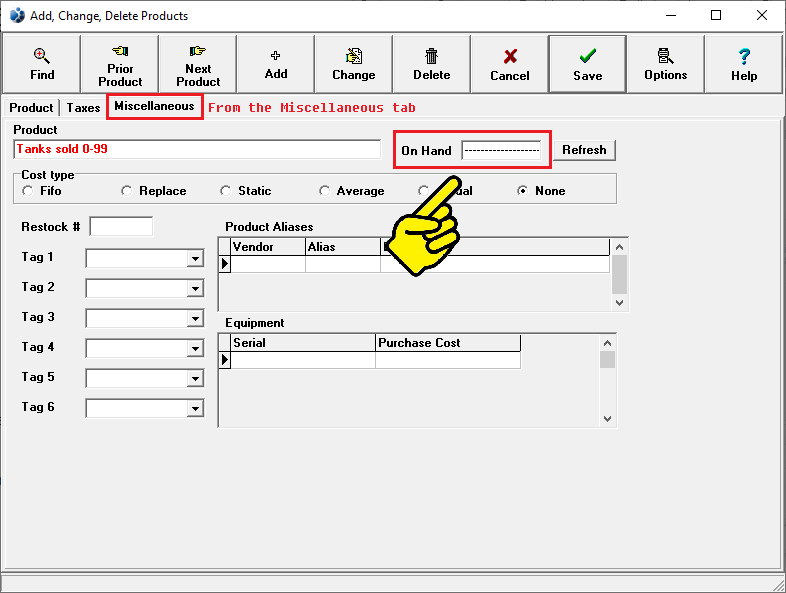Screen dimensions: 786x593
Task: Switch to the Product tab
Action: click(x=31, y=108)
